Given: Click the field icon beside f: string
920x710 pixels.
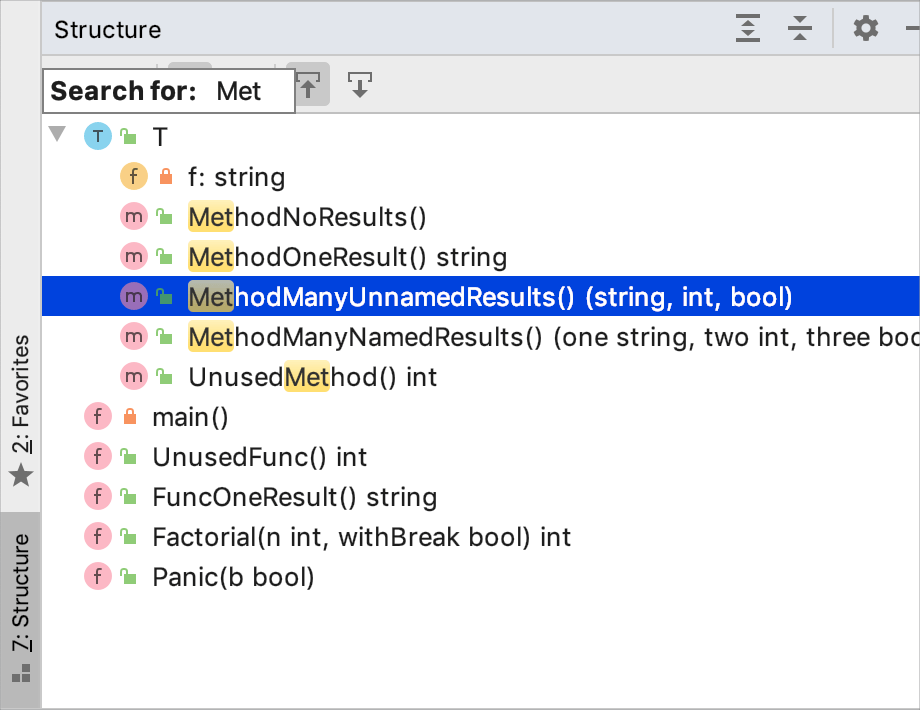Looking at the screenshot, I should (133, 176).
